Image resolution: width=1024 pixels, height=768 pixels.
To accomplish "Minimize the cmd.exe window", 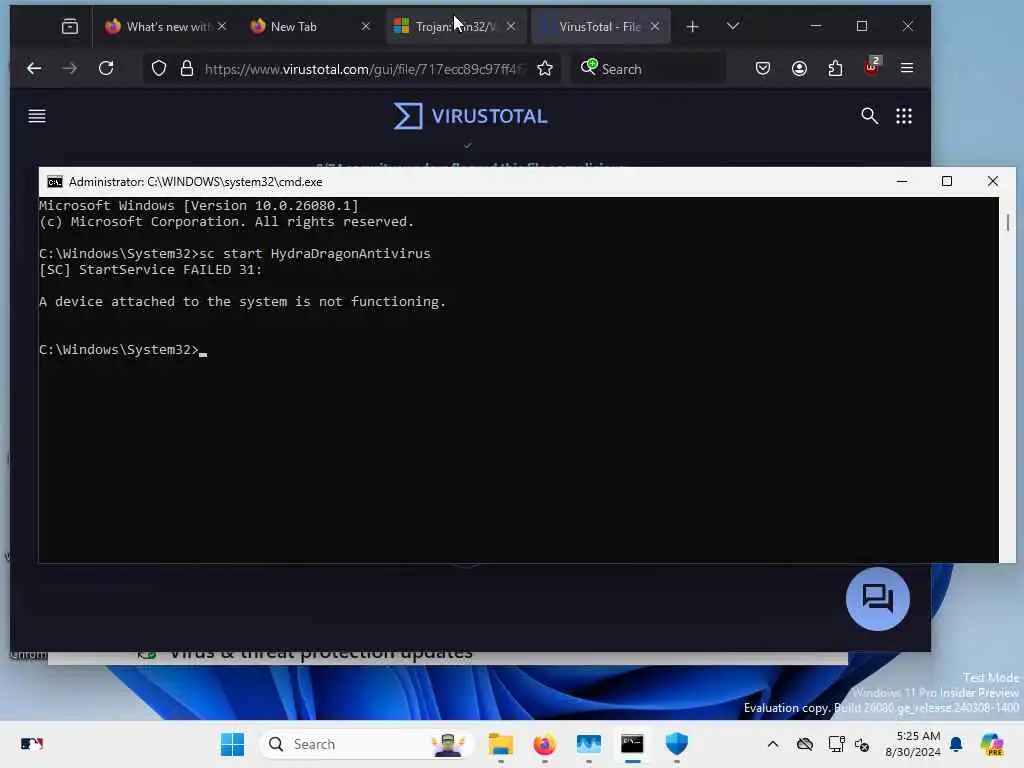I will pyautogui.click(x=902, y=182).
